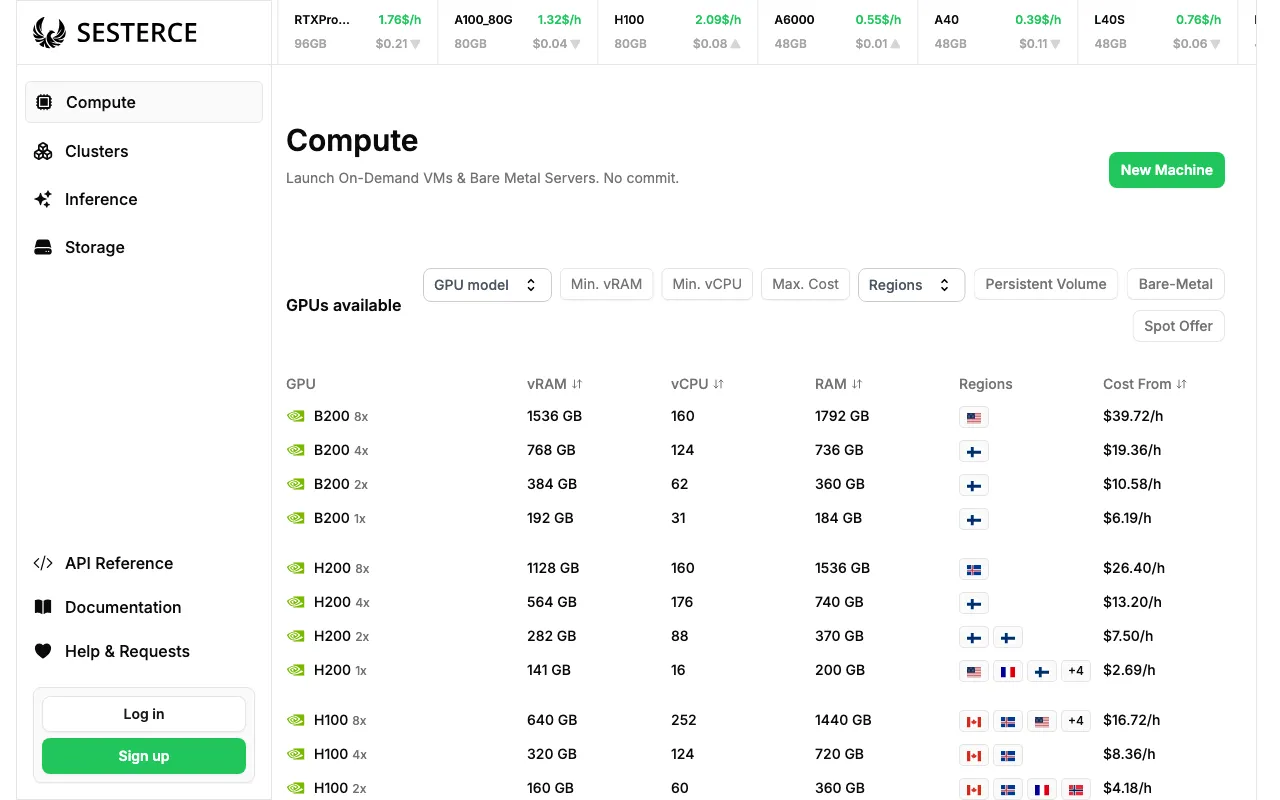
Task: Click the Norway flag on H100 2x row
Action: pyautogui.click(x=1076, y=790)
